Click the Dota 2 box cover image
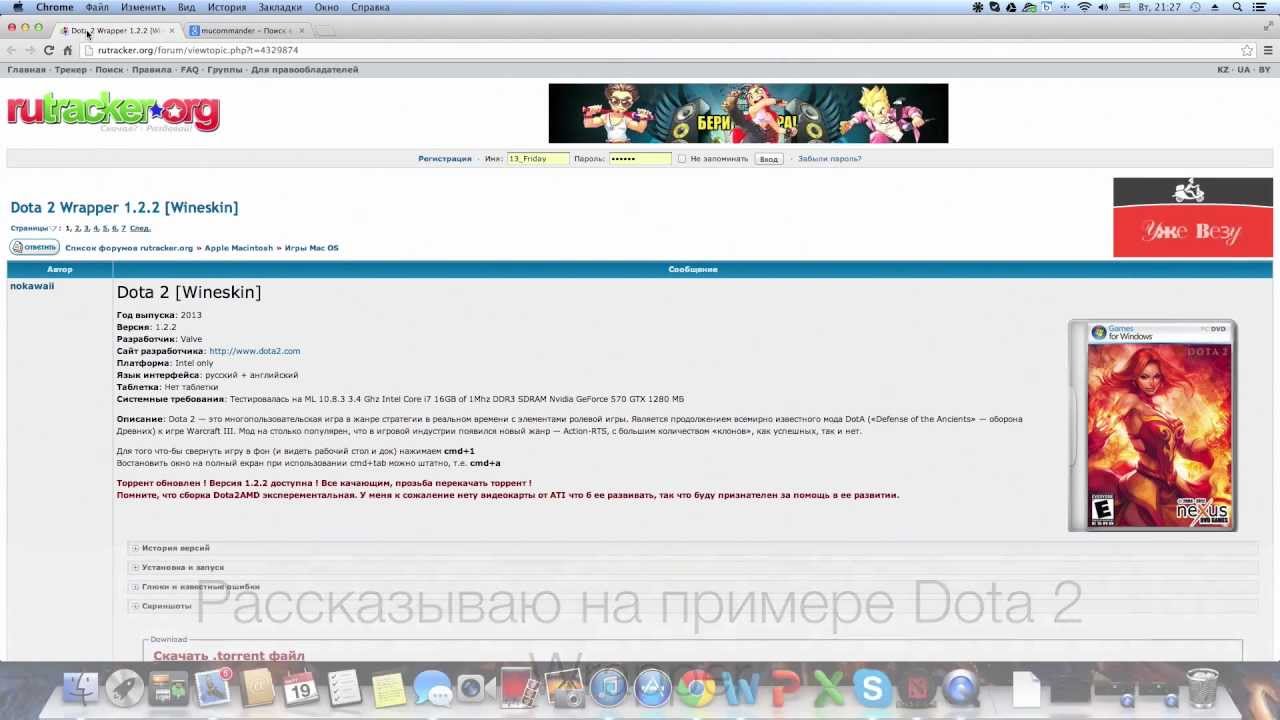 (x=1152, y=425)
